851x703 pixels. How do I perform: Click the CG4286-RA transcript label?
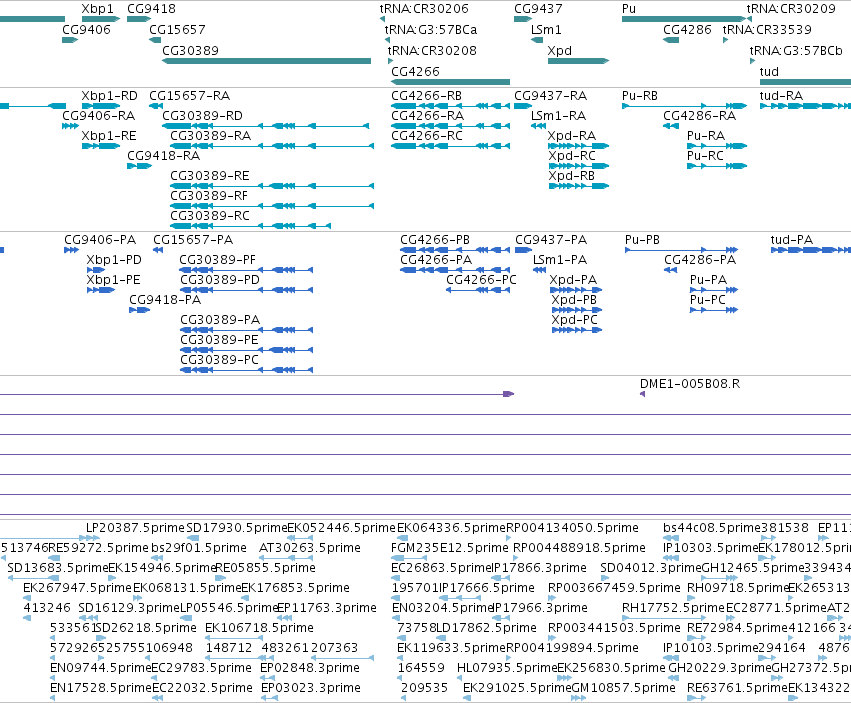pos(700,116)
